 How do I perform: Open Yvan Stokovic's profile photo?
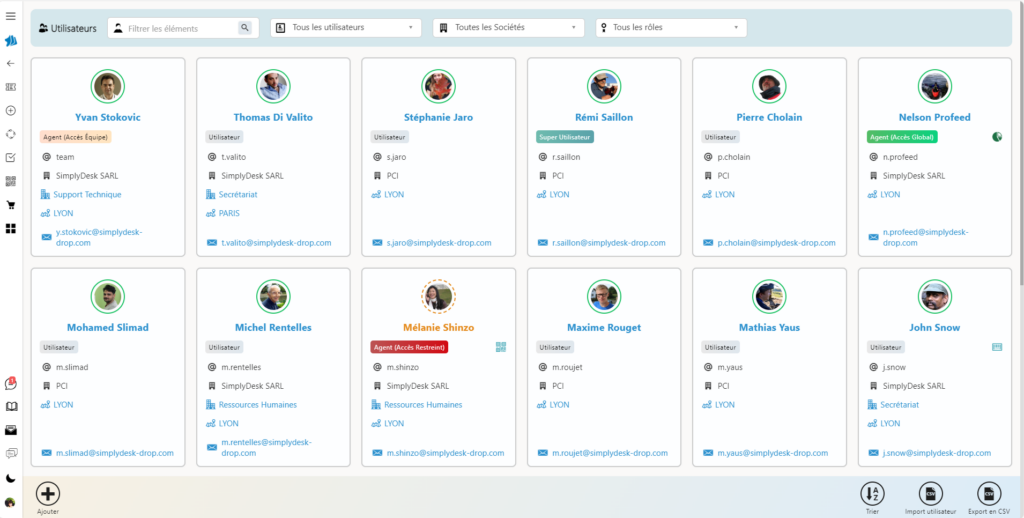click(x=108, y=87)
